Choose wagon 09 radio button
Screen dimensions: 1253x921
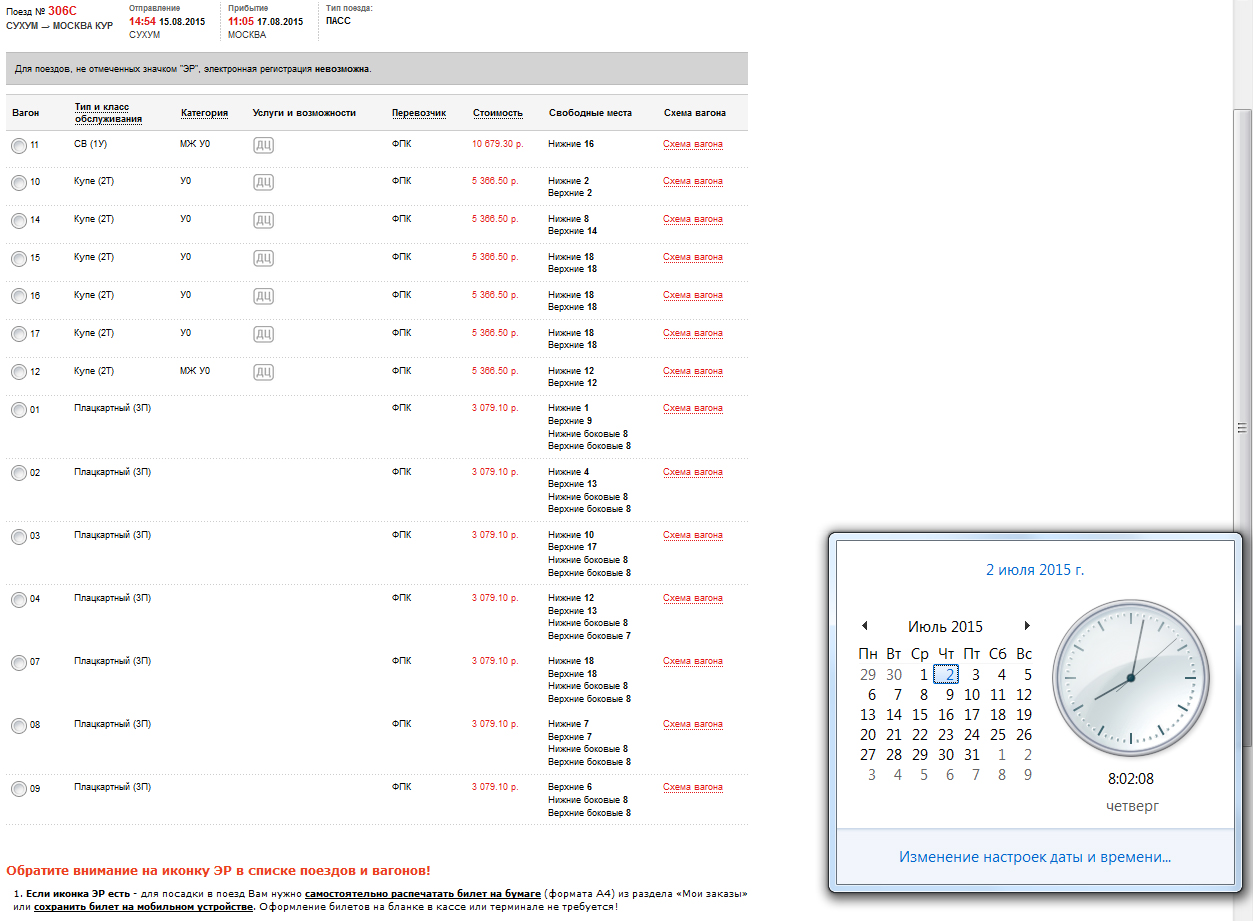click(x=19, y=789)
